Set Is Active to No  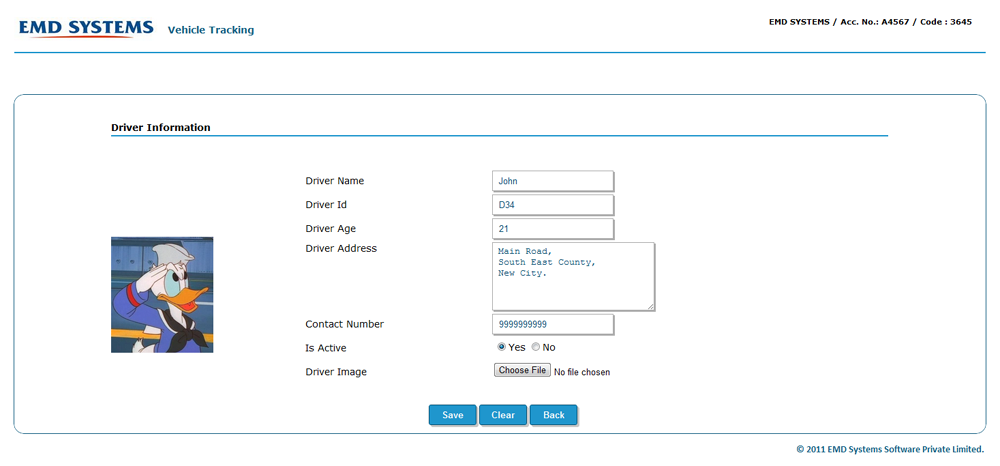(536, 347)
